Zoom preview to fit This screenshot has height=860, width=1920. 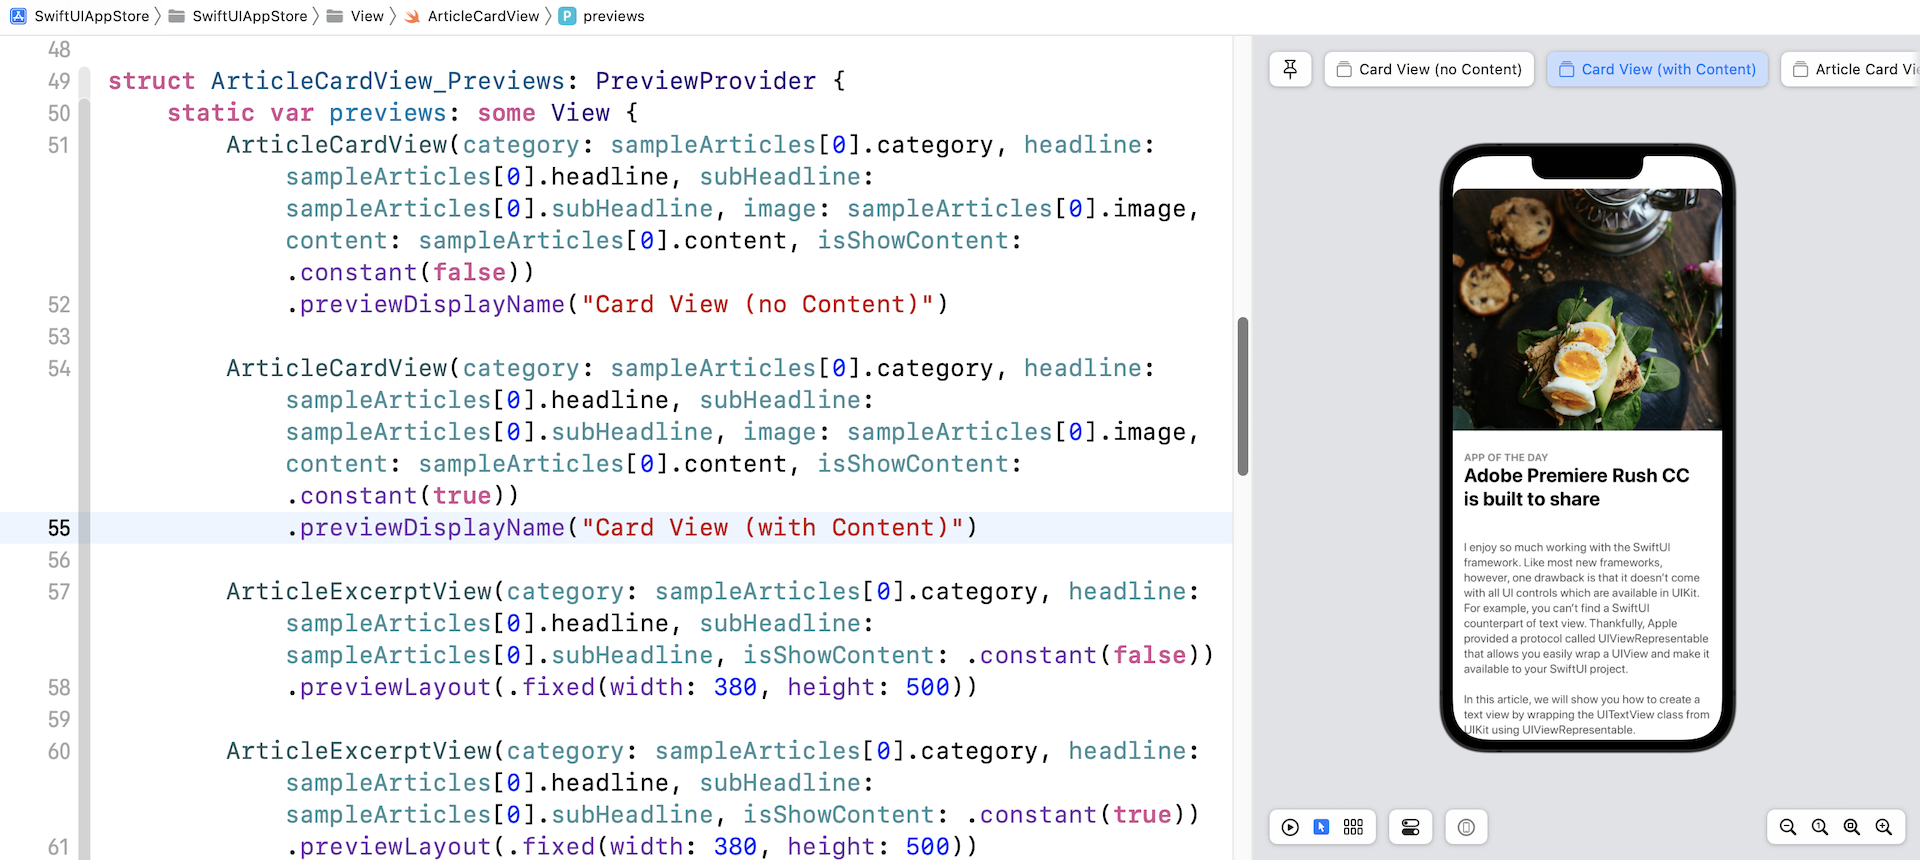click(x=1852, y=827)
